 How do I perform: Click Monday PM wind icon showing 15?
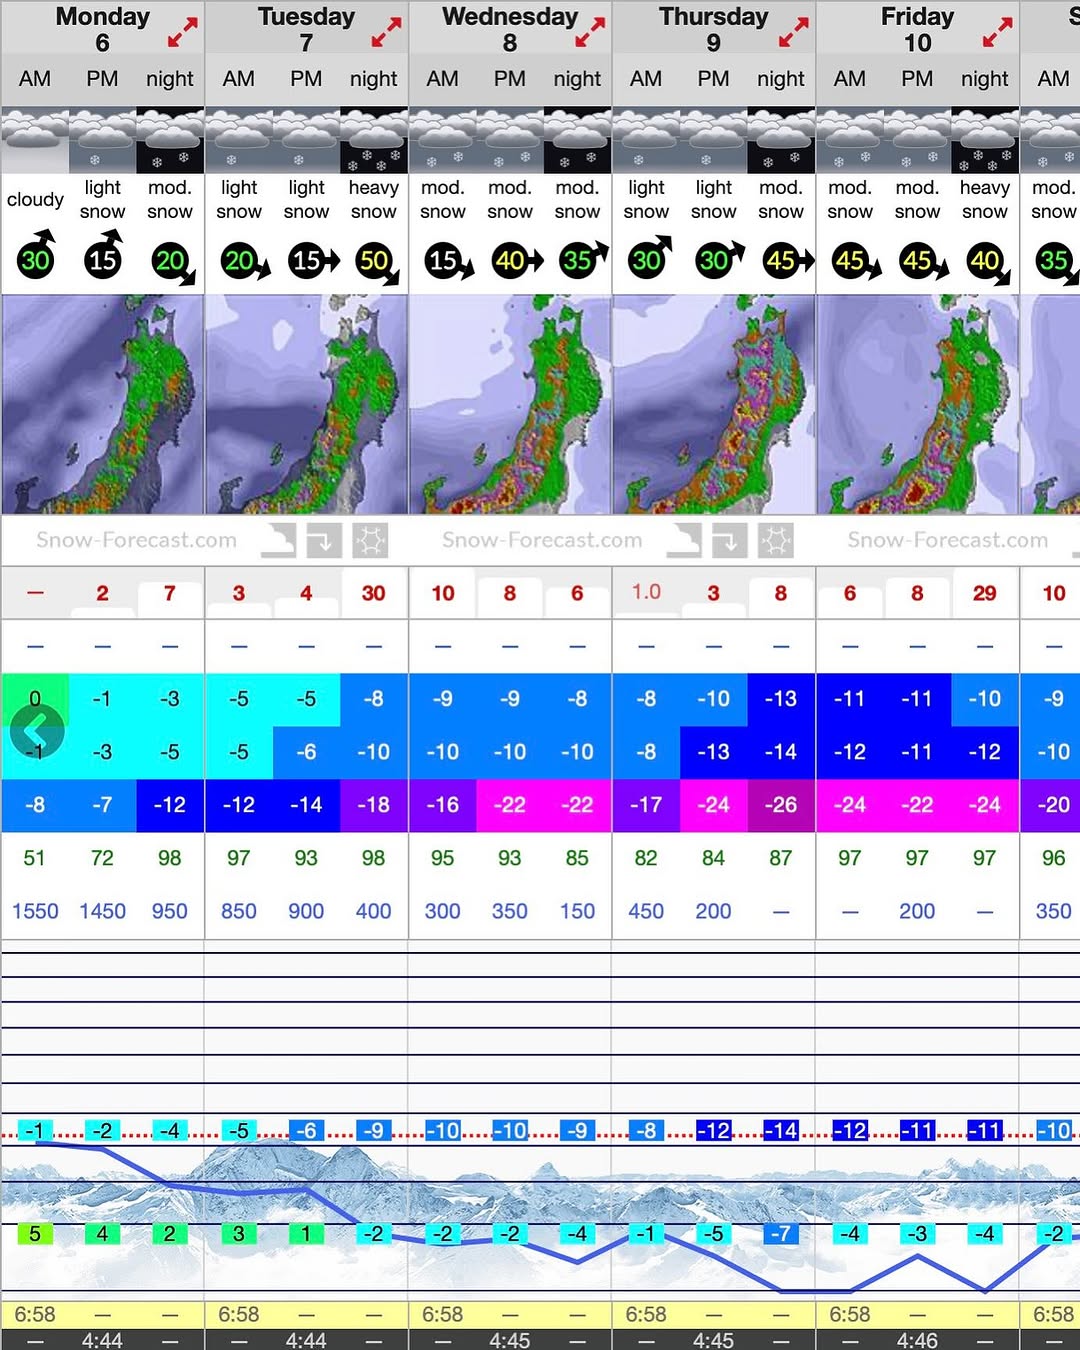[103, 257]
